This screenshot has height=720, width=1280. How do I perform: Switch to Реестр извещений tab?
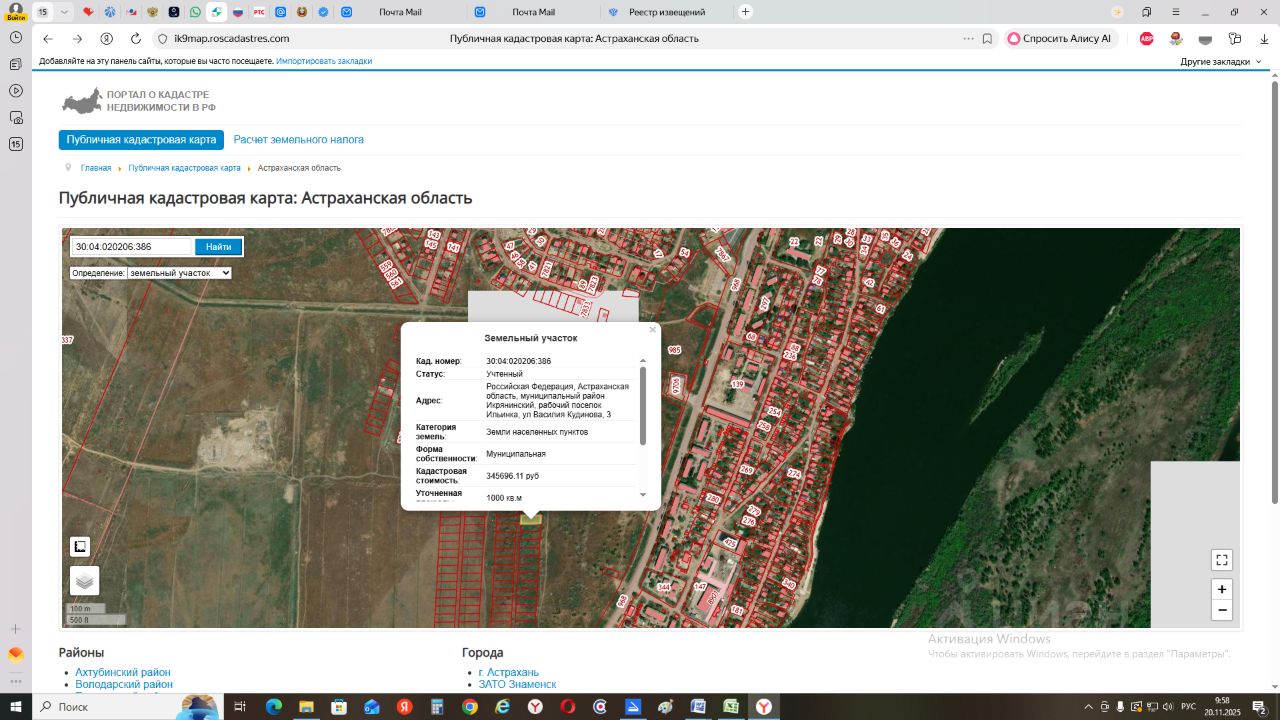[x=666, y=12]
